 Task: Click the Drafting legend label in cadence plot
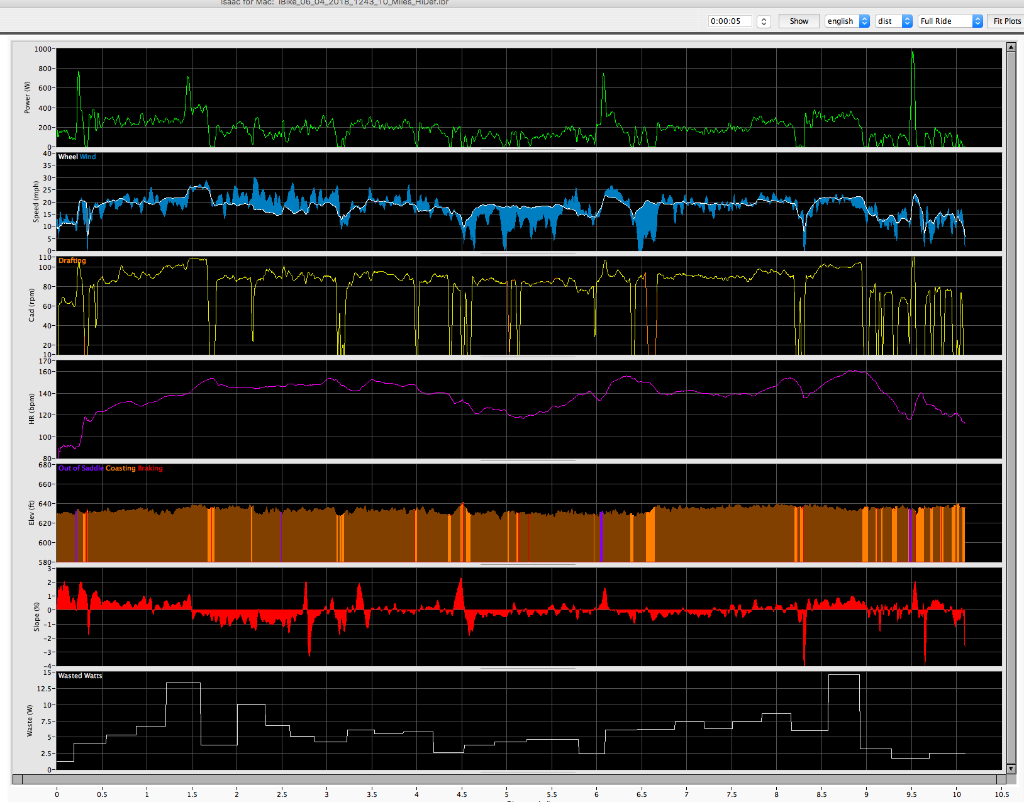pyautogui.click(x=72, y=261)
